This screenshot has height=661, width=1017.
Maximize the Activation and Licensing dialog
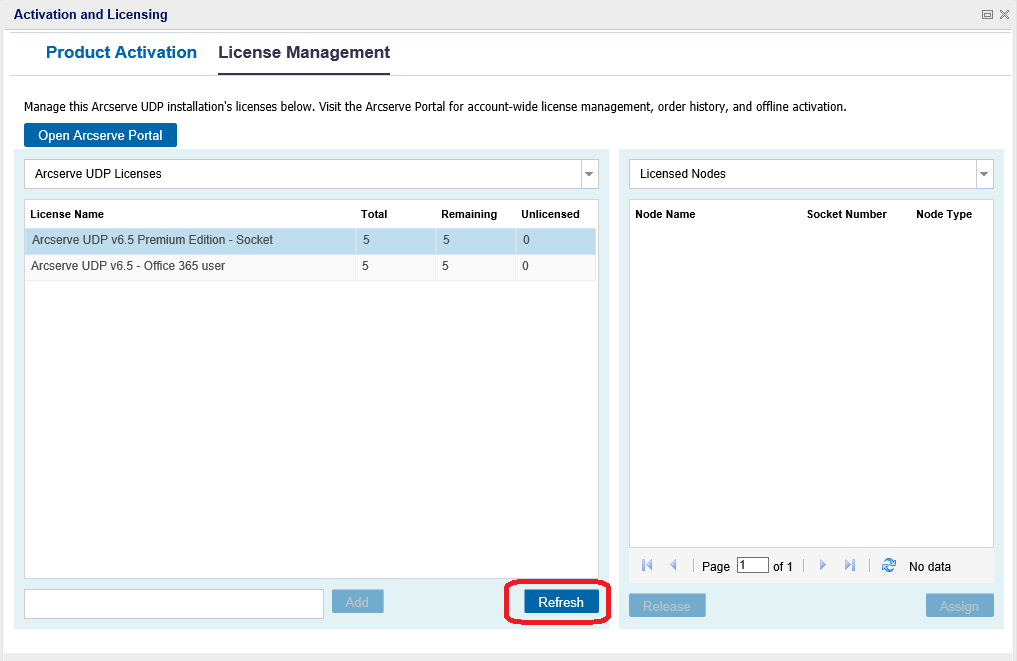[987, 14]
